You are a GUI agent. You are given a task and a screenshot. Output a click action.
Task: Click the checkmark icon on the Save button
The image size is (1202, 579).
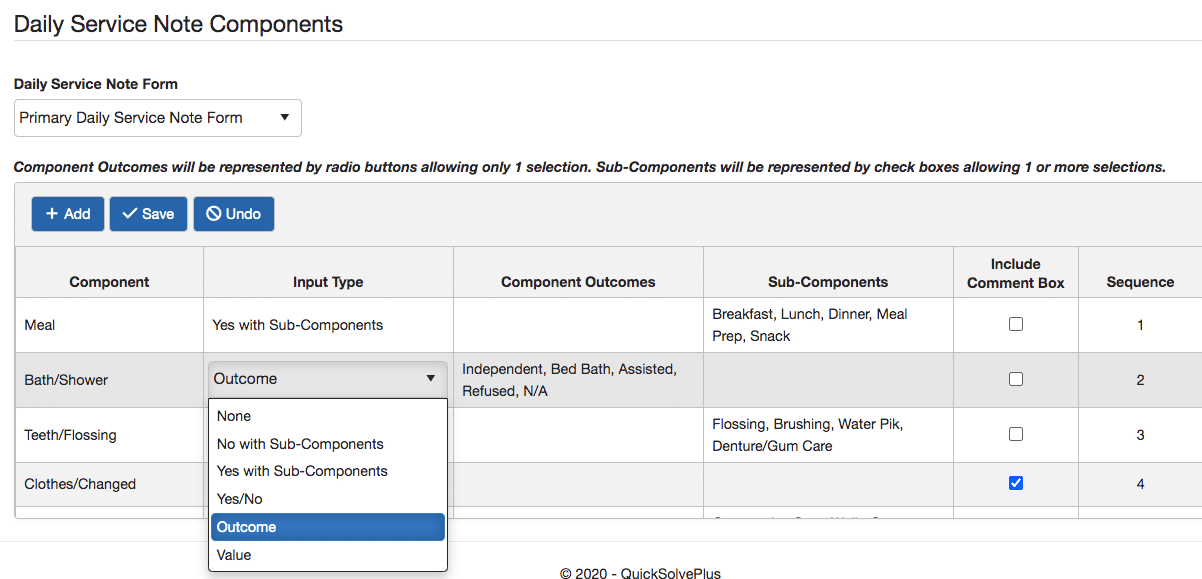tap(132, 213)
